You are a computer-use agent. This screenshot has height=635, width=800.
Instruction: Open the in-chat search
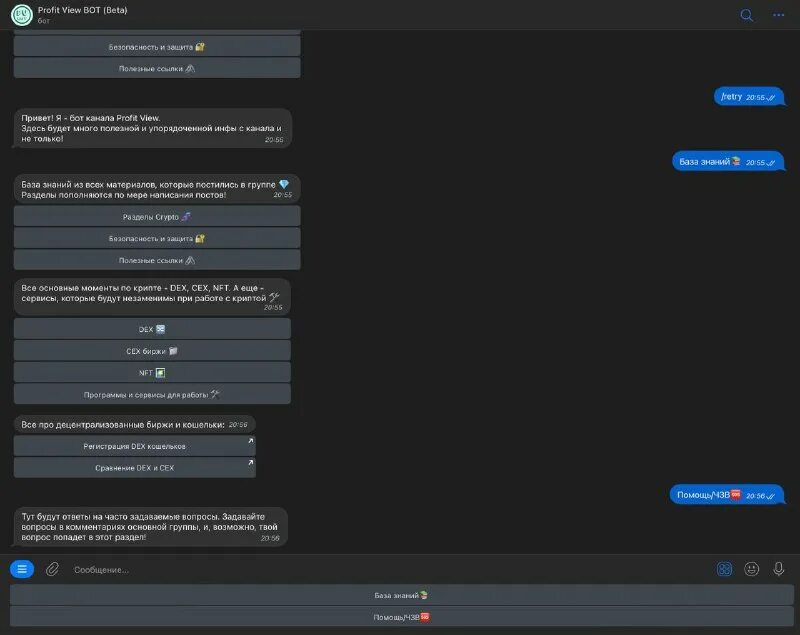click(745, 16)
